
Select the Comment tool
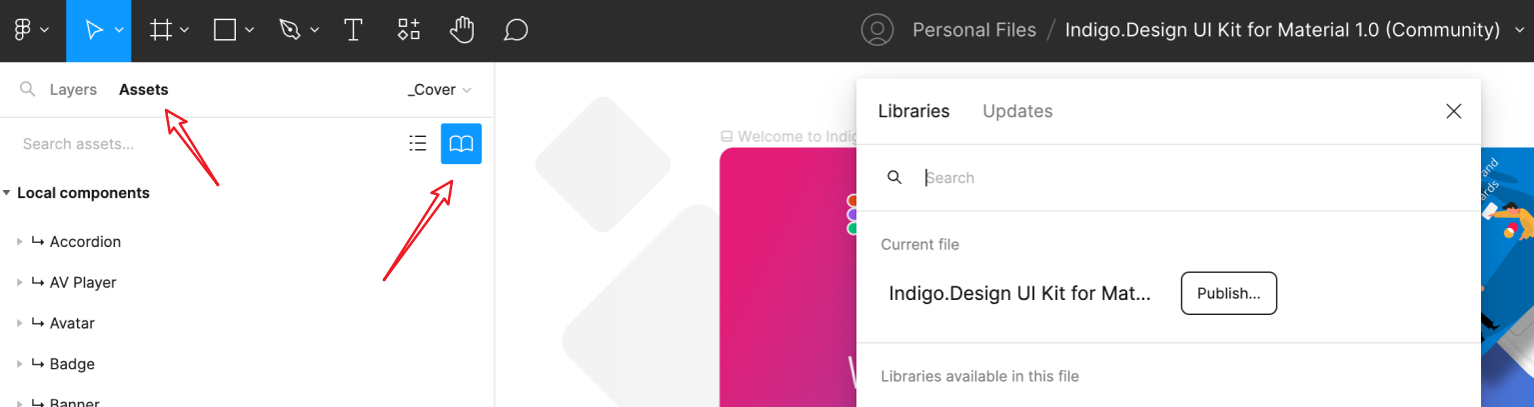click(x=515, y=30)
